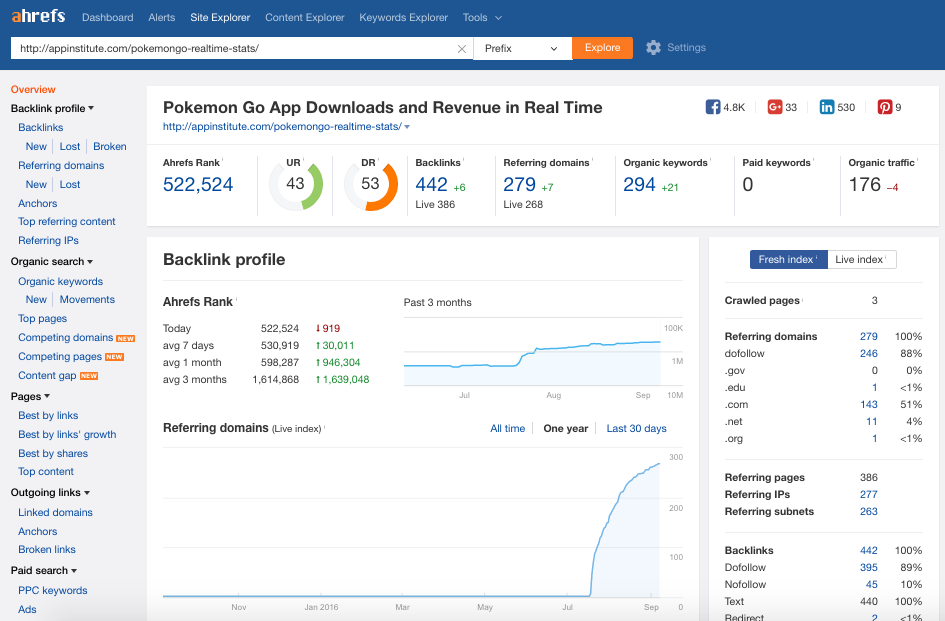
Task: Open Content gap link
Action: (x=47, y=376)
